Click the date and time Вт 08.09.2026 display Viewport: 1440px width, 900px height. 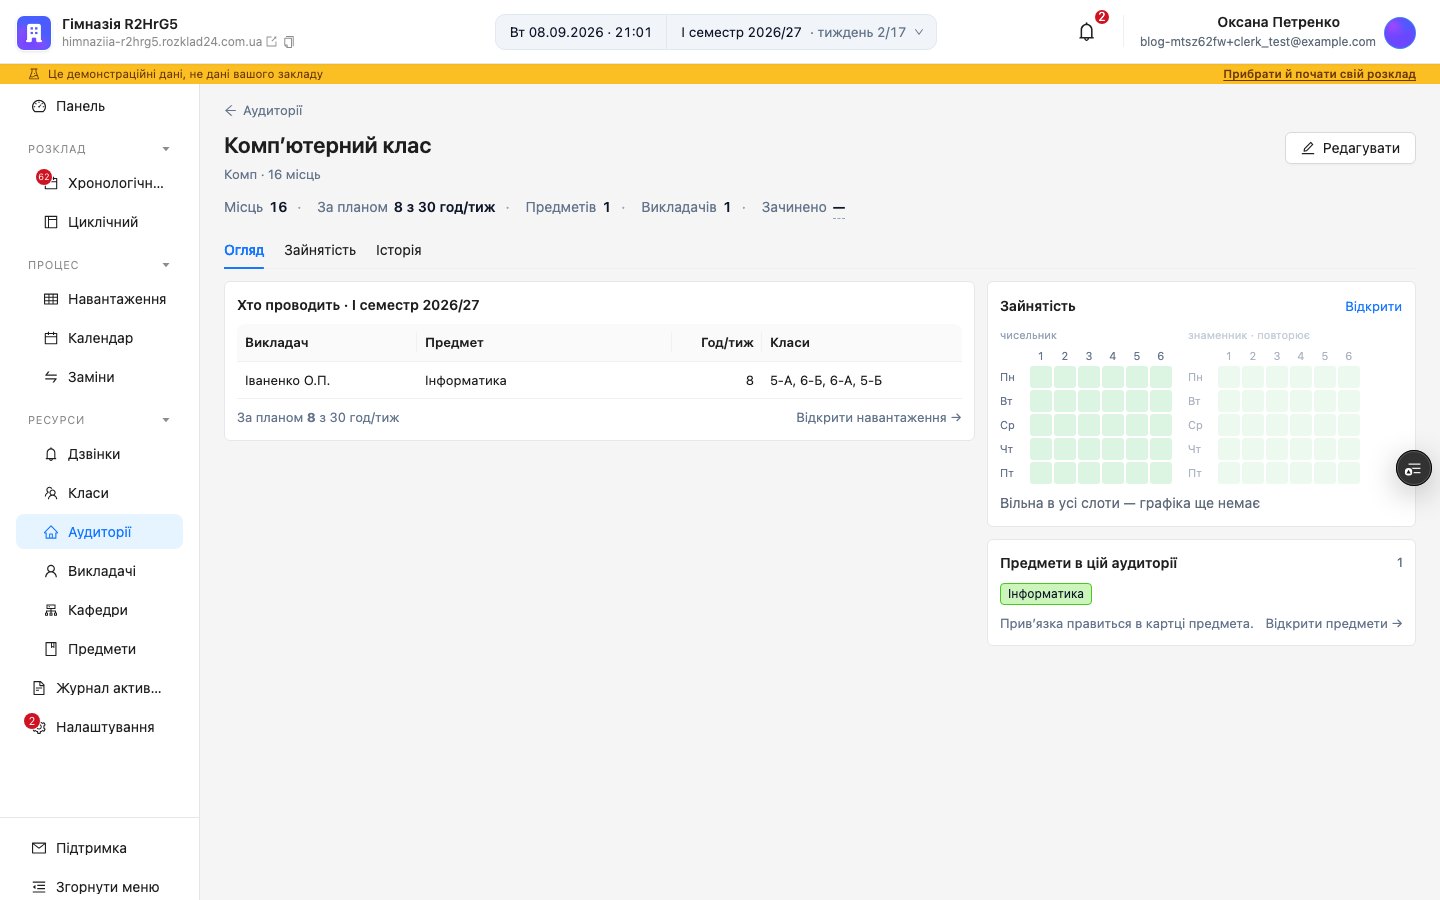[x=581, y=32]
